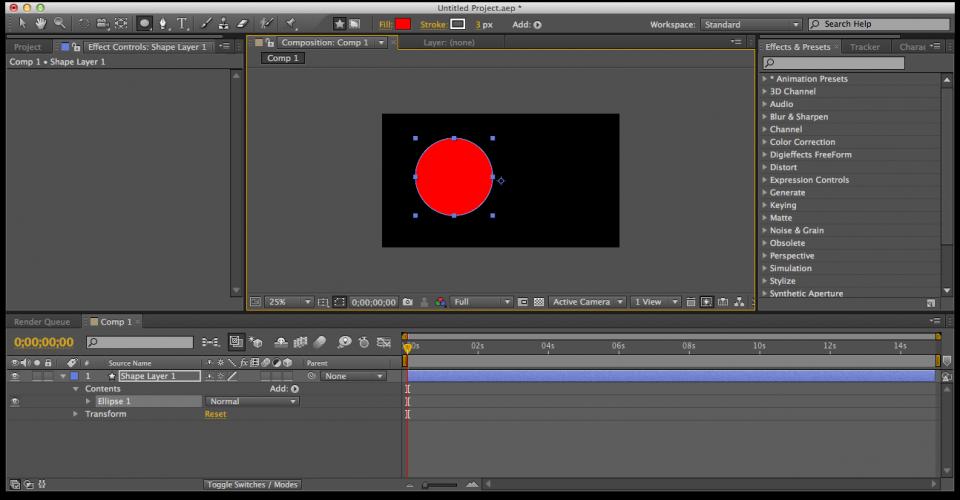Open the Active Camera view dropdown
The height and width of the screenshot is (500, 960).
[588, 302]
